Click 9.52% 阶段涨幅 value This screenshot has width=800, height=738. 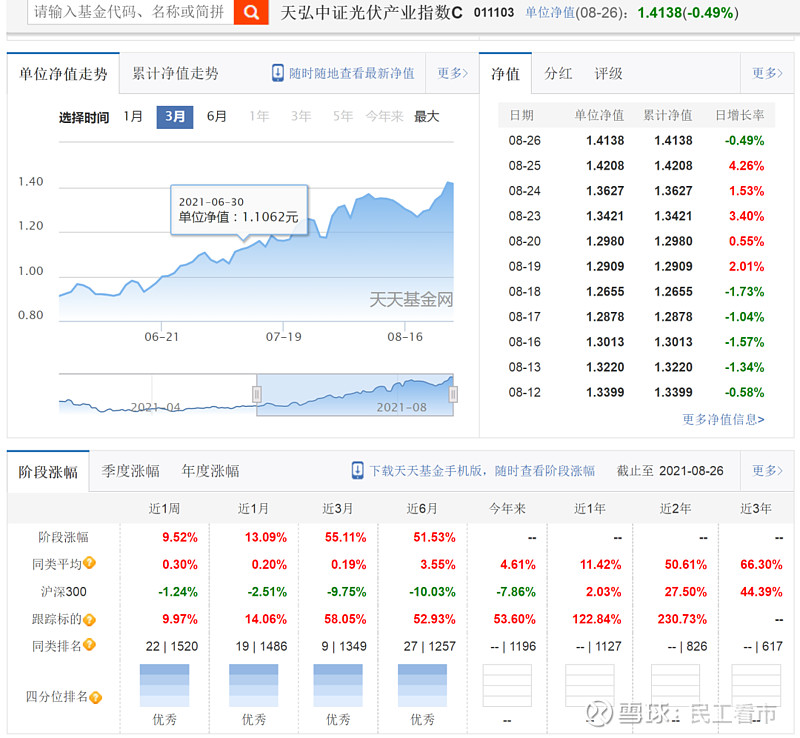tap(180, 537)
